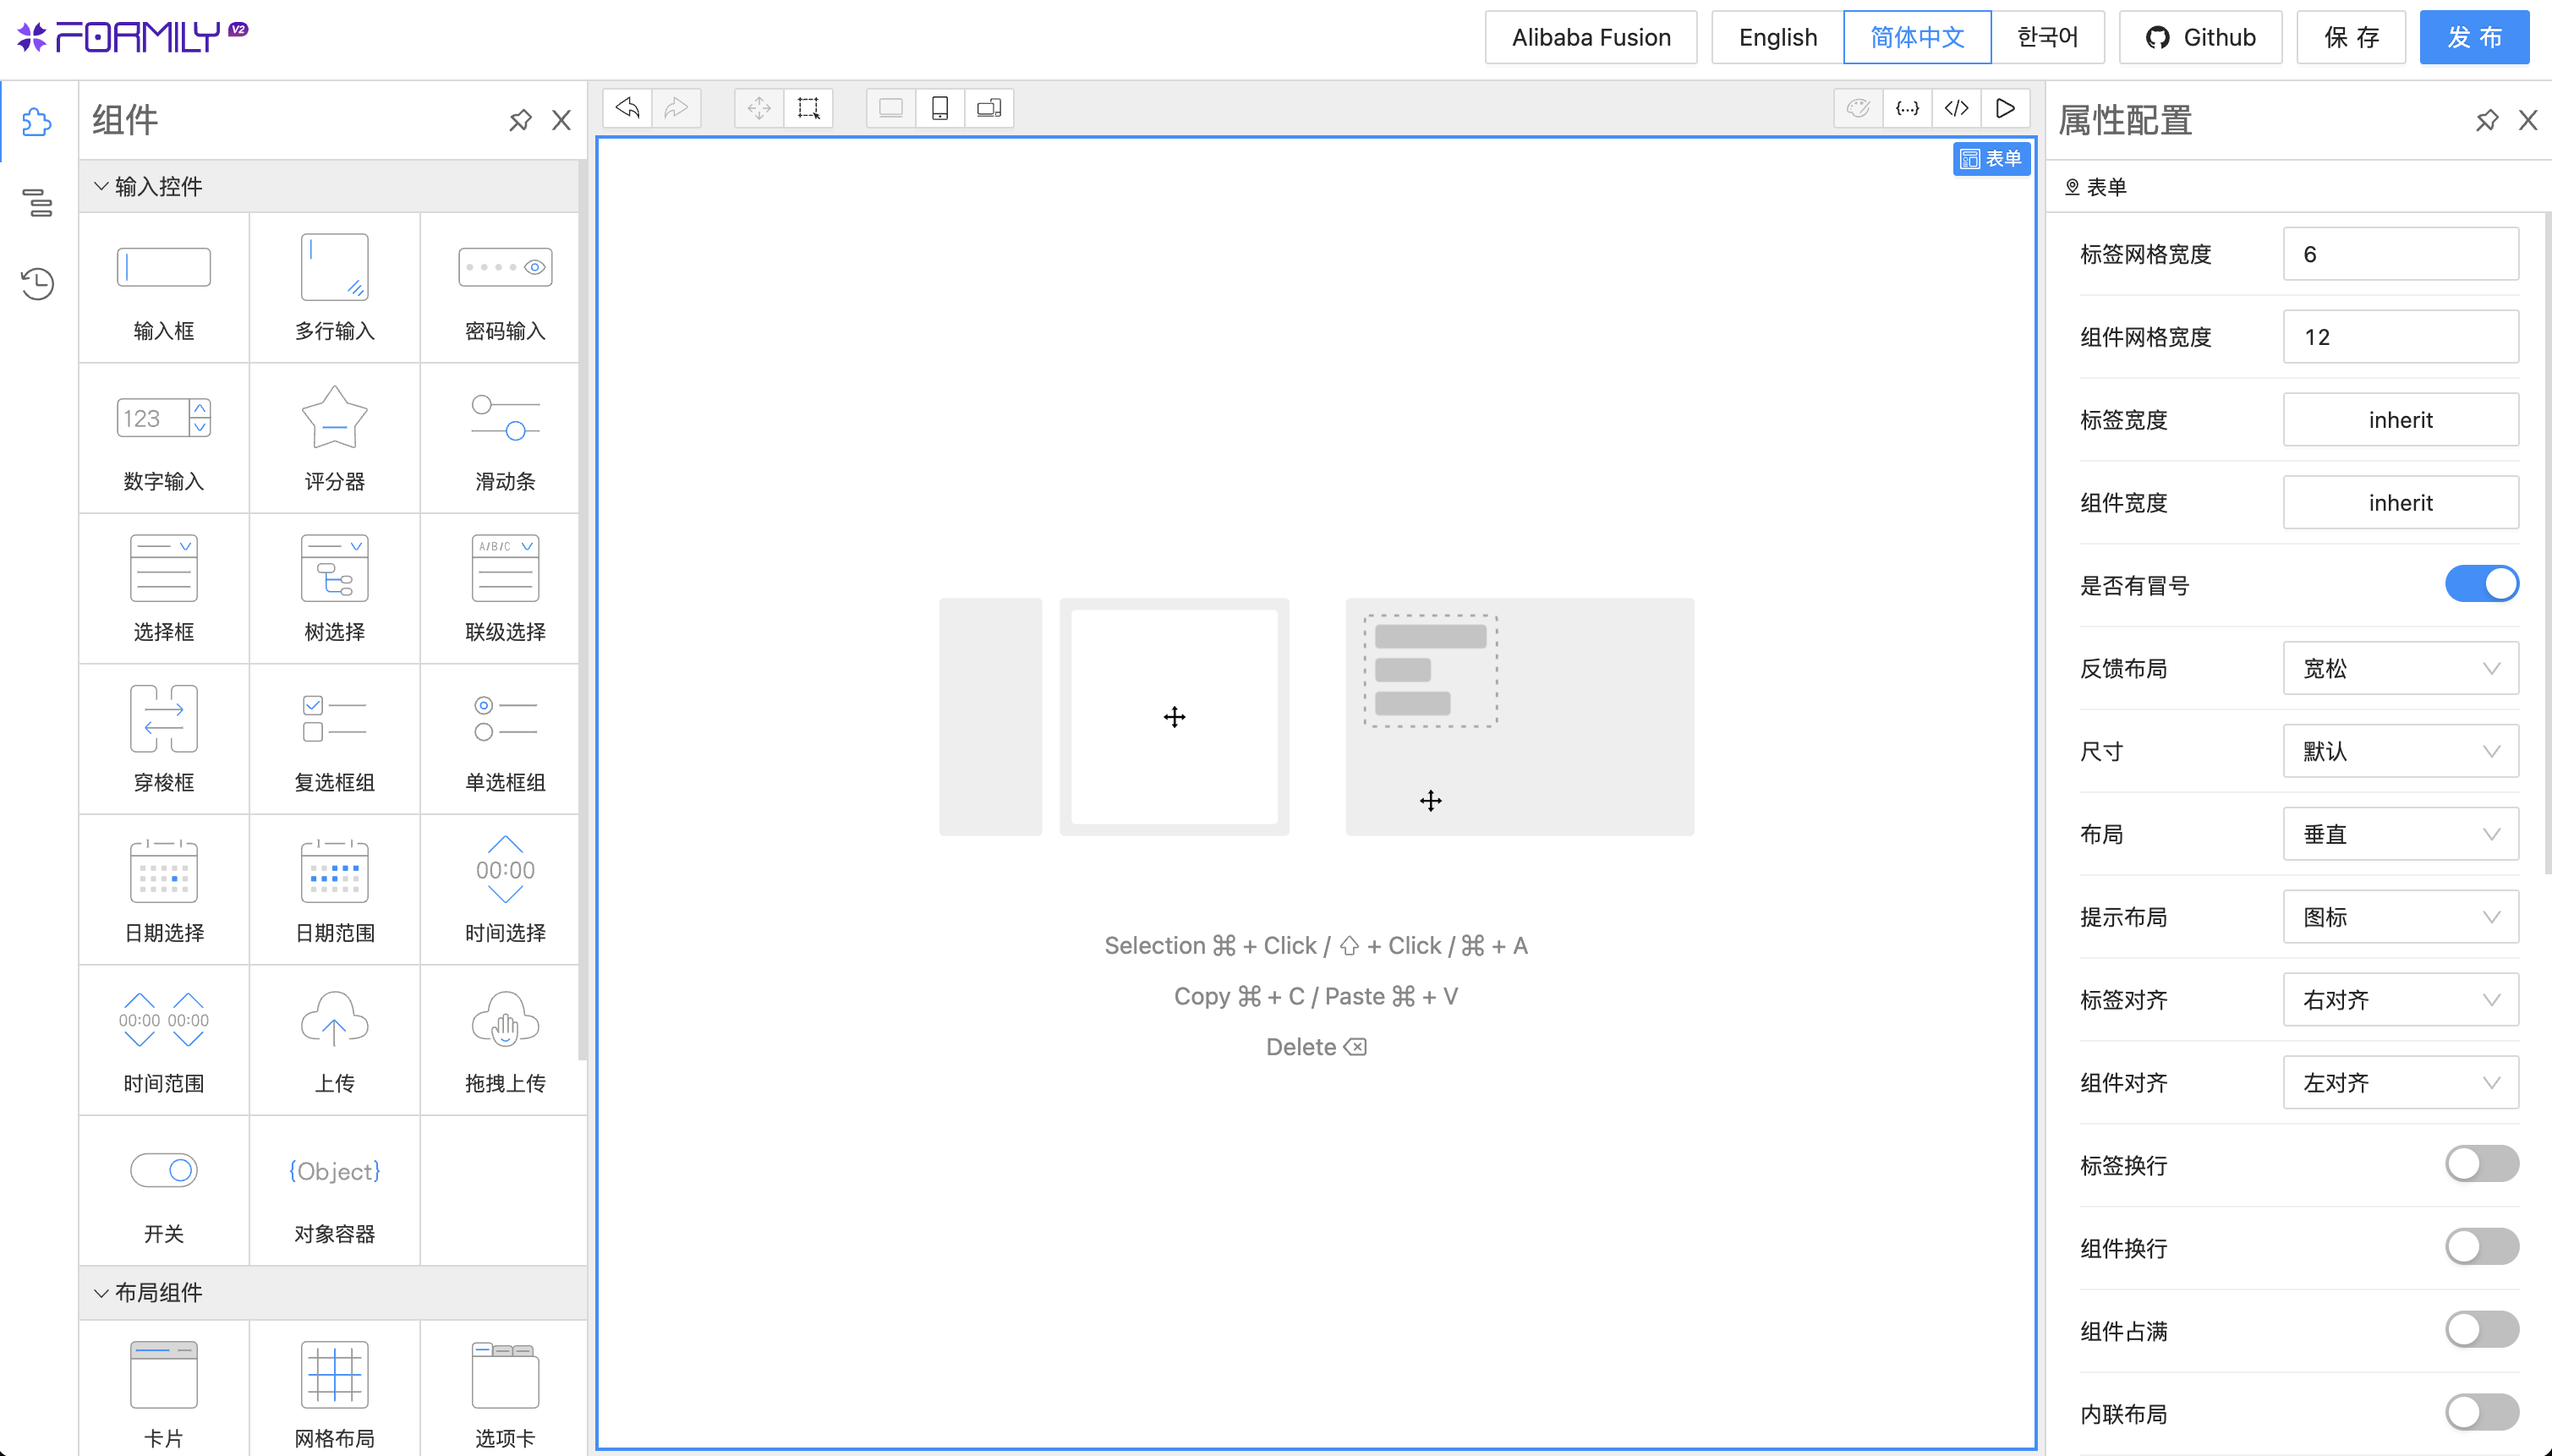Click the play preview icon
2552x1456 pixels.
pyautogui.click(x=2005, y=108)
